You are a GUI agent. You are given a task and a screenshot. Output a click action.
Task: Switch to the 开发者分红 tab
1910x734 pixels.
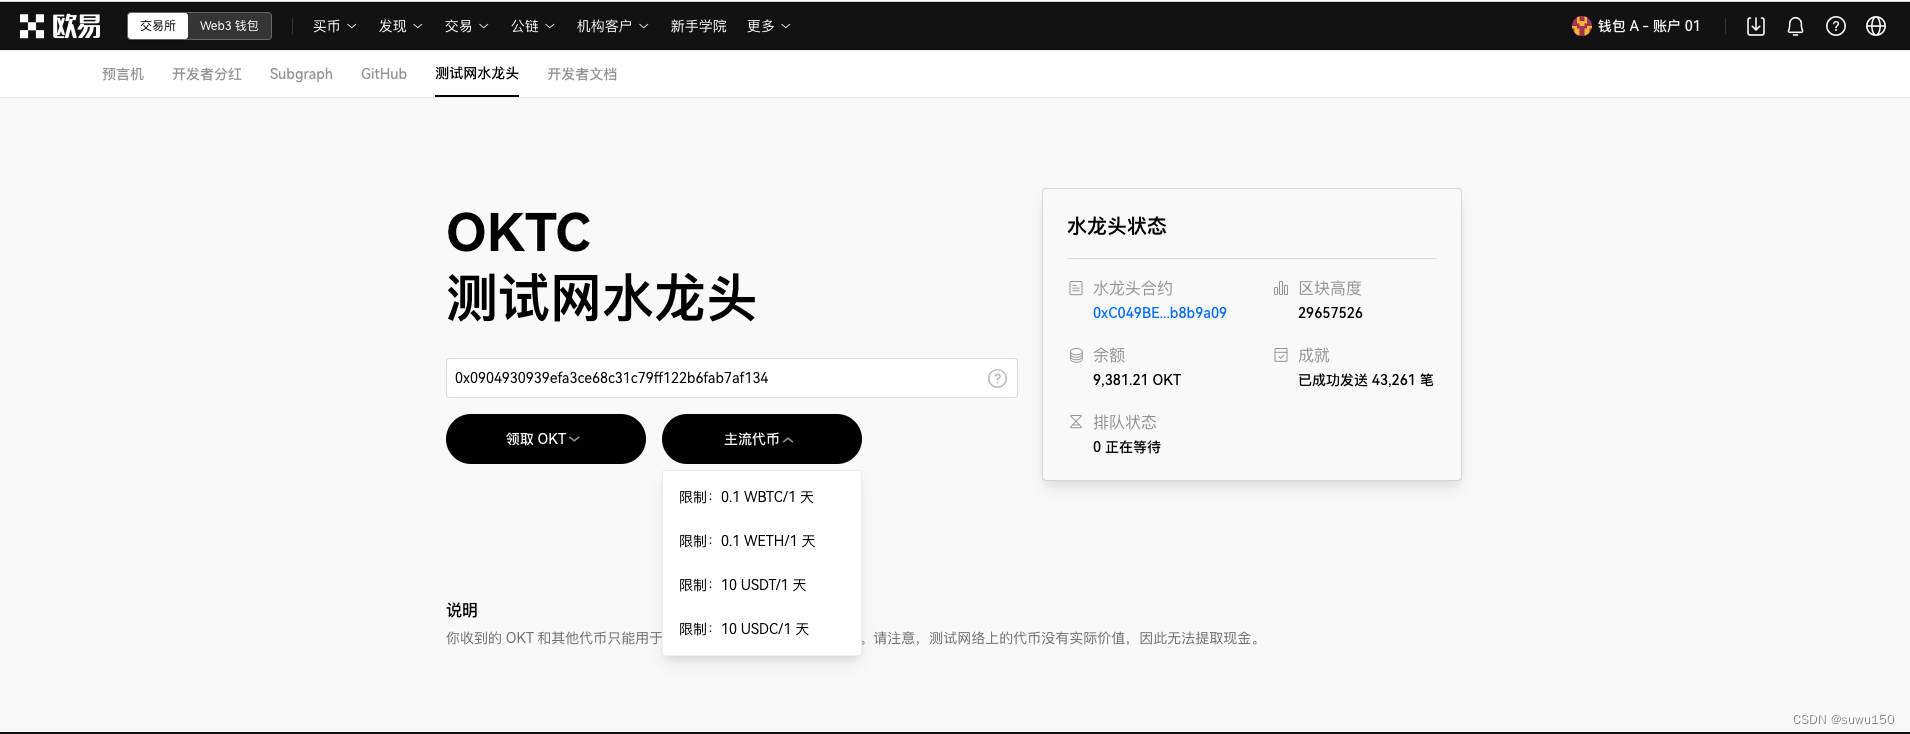[x=207, y=74]
